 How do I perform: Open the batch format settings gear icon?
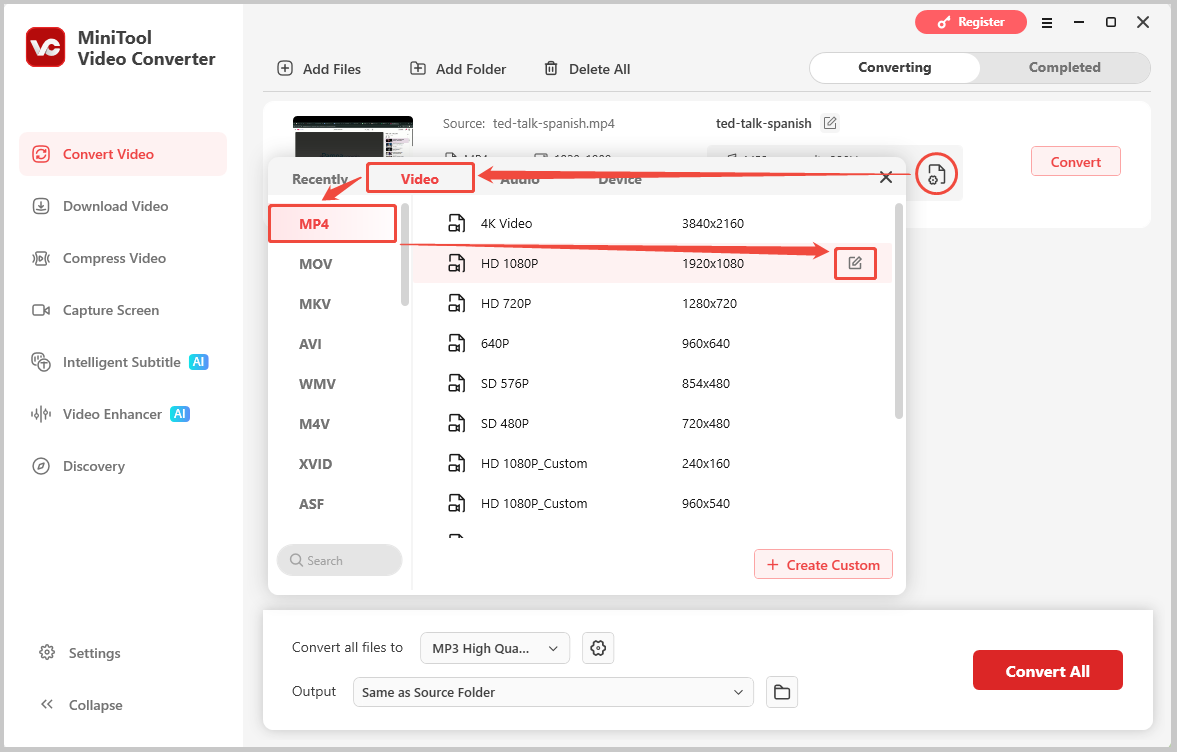pyautogui.click(x=598, y=648)
